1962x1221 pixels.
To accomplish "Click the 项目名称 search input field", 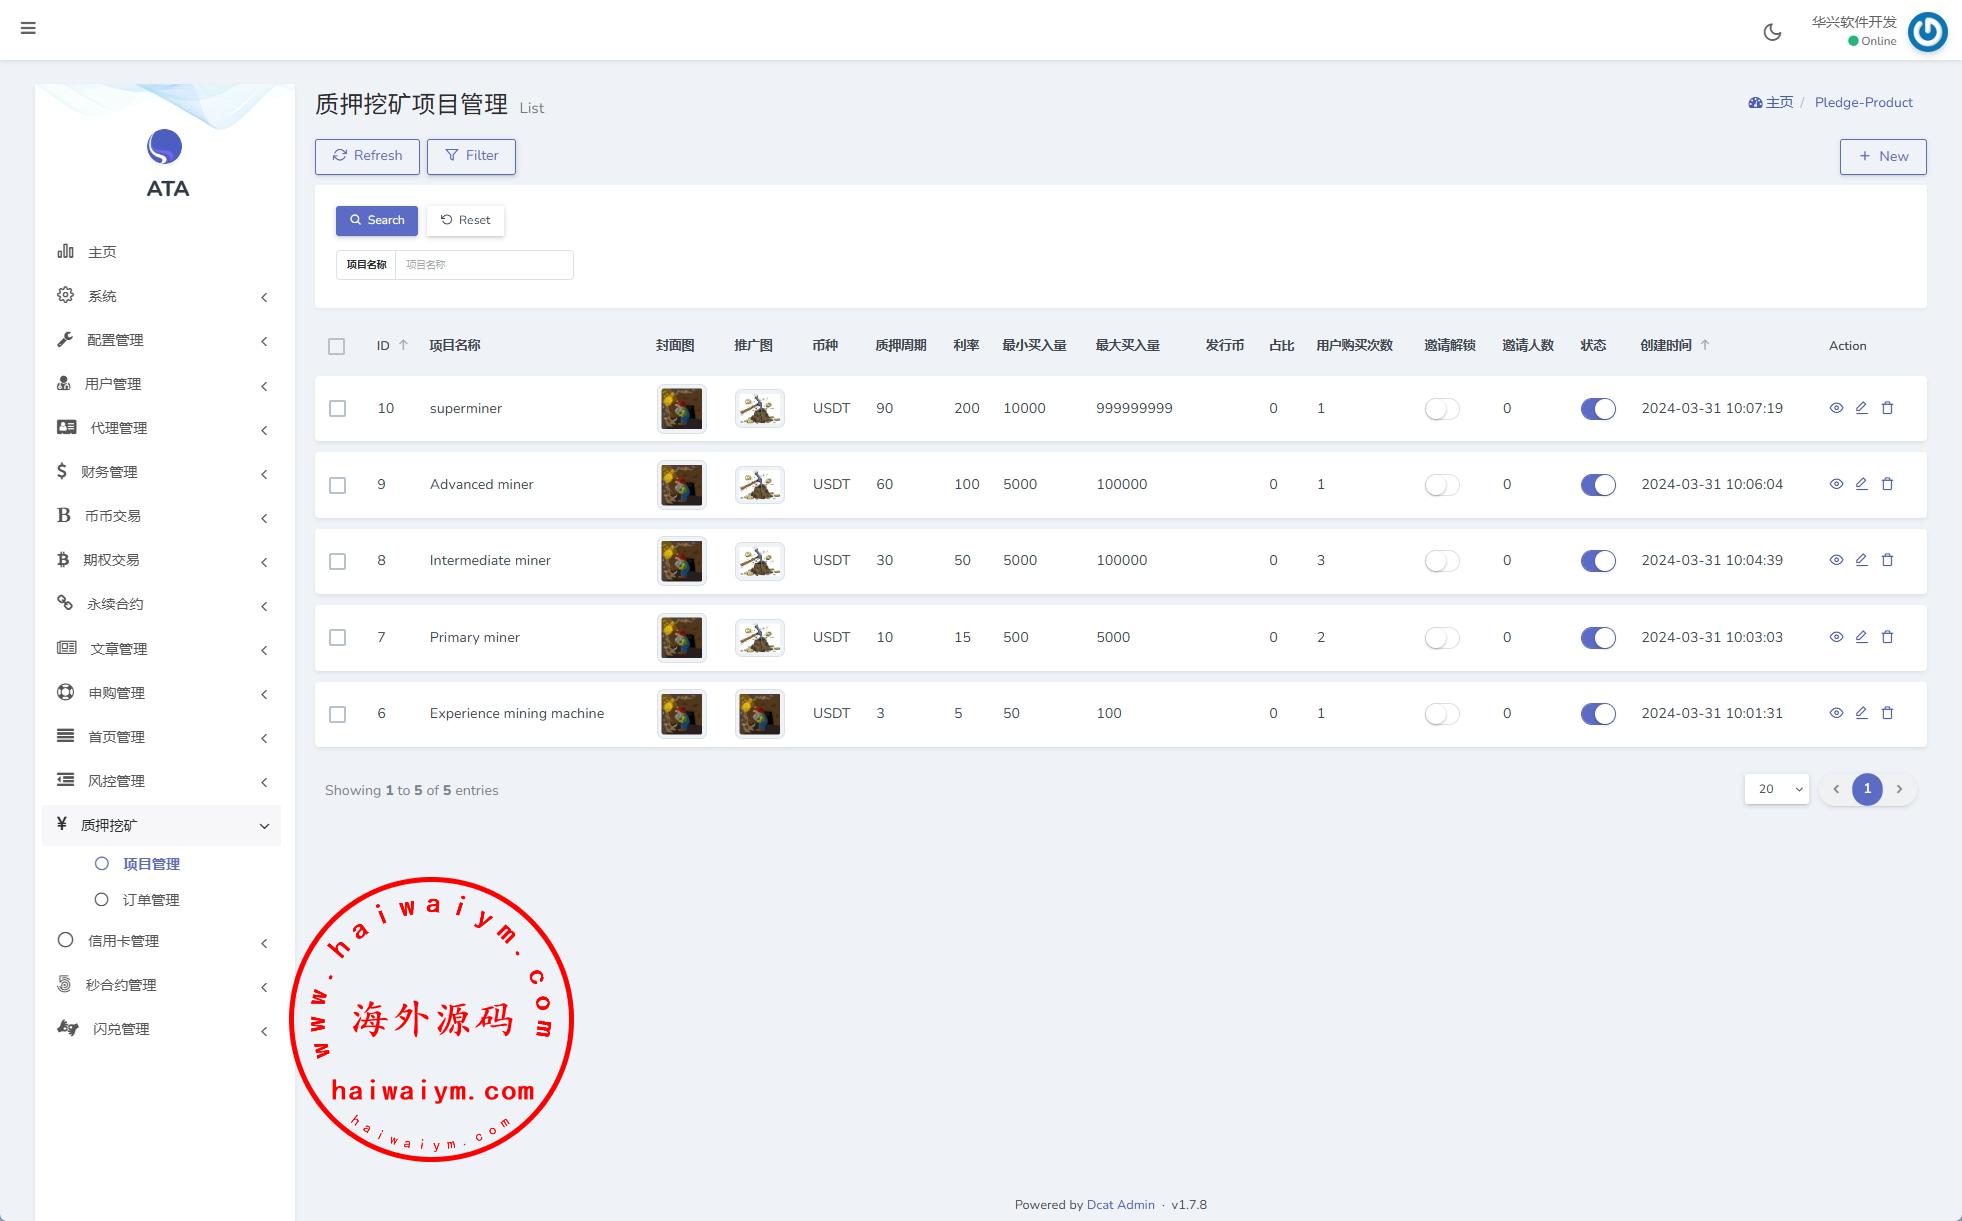I will tap(483, 265).
